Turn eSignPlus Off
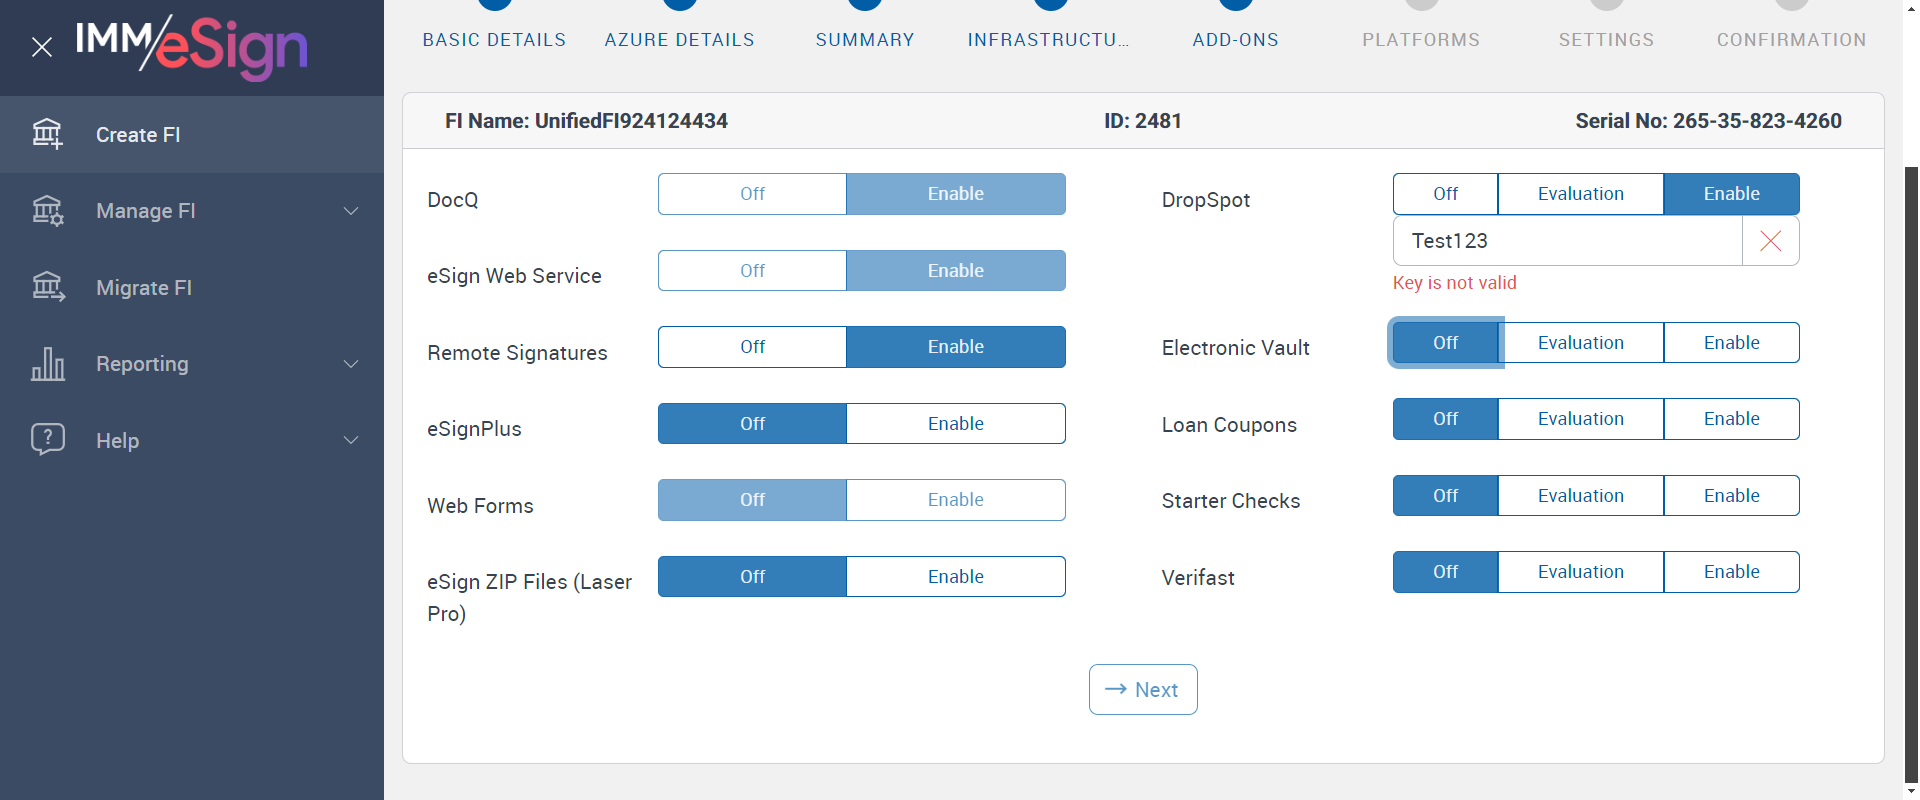This screenshot has height=800, width=1920. (752, 424)
